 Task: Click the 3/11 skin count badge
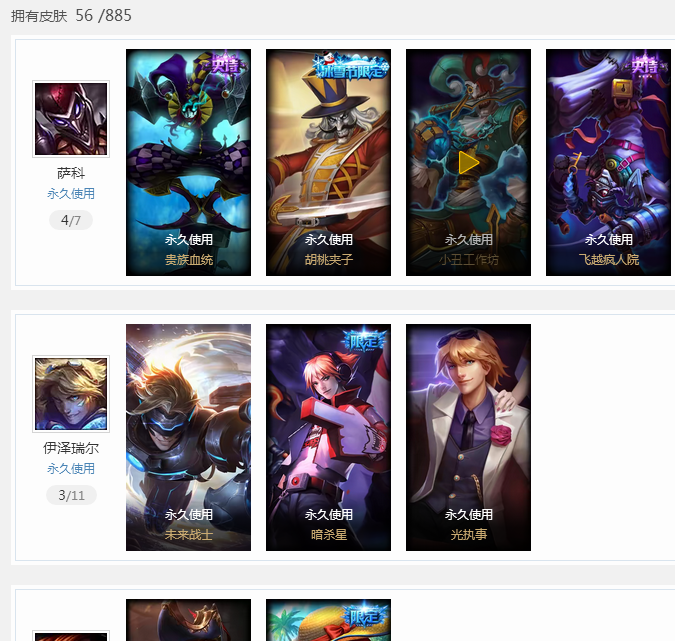[71, 495]
